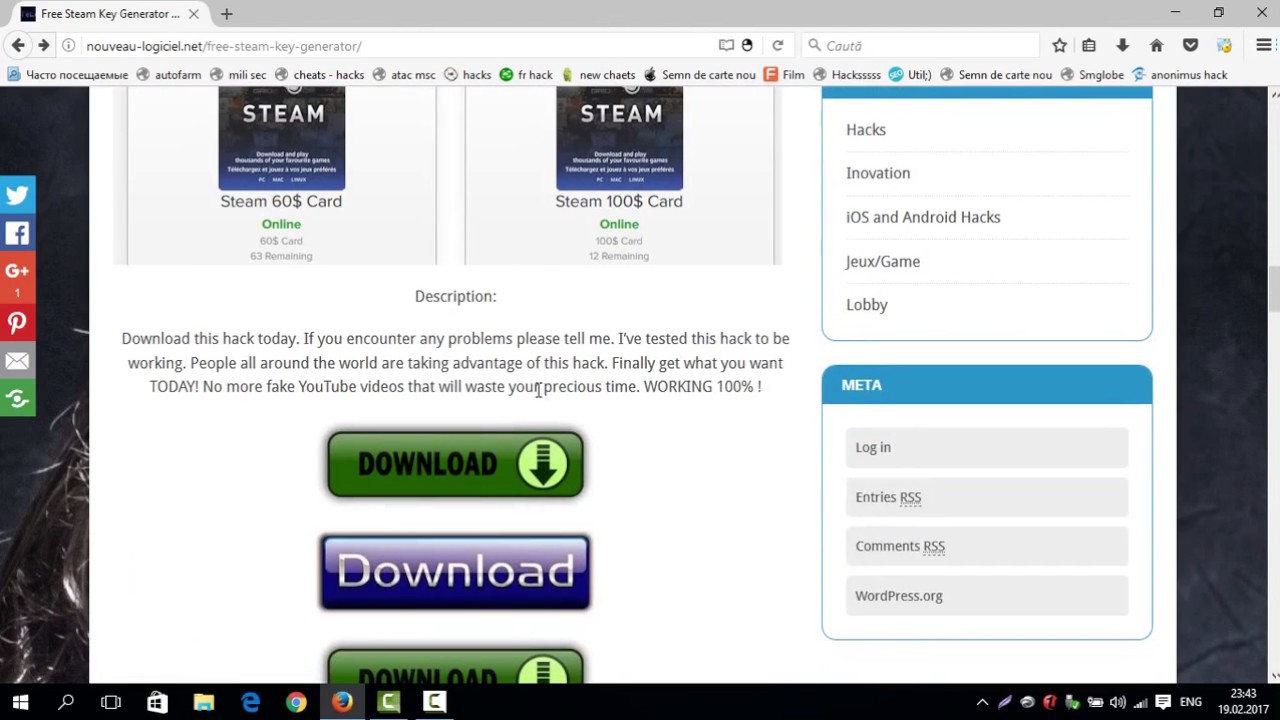1280x720 pixels.
Task: Click the 'Steam 100$ Card' title text
Action: [619, 201]
